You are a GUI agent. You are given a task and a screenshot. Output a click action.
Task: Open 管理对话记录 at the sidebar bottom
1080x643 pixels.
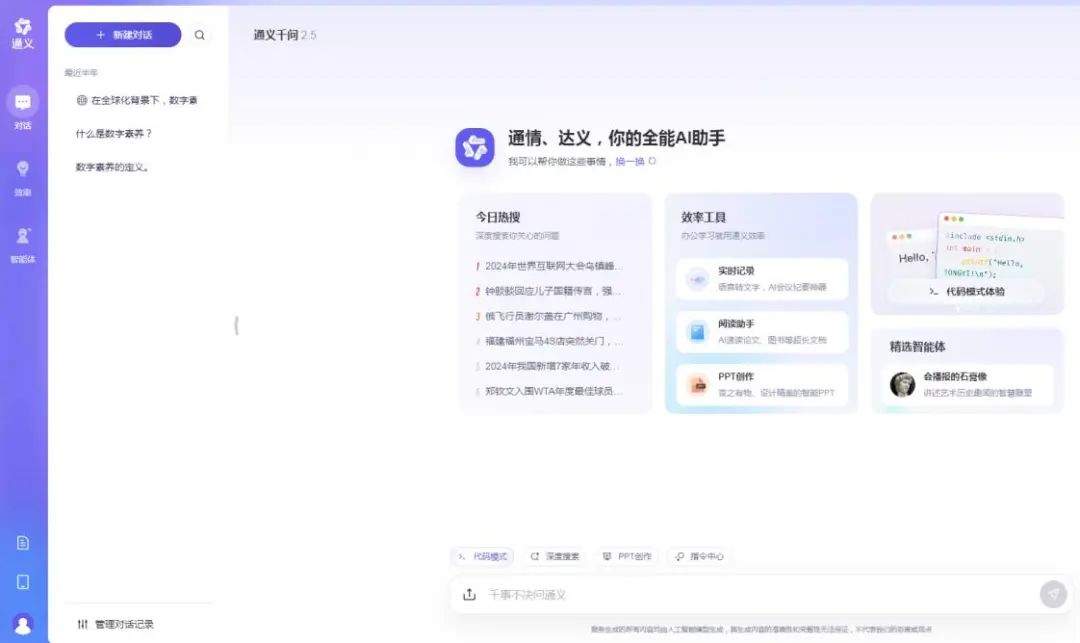pos(116,624)
